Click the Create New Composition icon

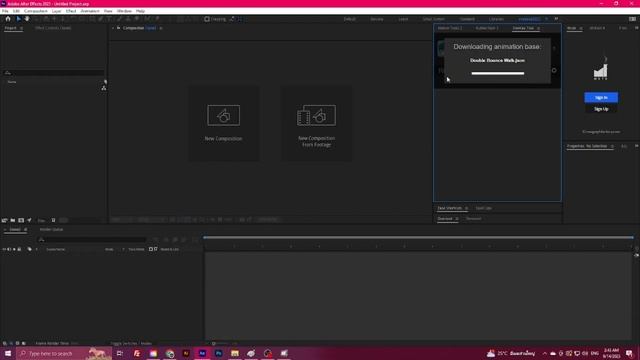pyautogui.click(x=21, y=220)
